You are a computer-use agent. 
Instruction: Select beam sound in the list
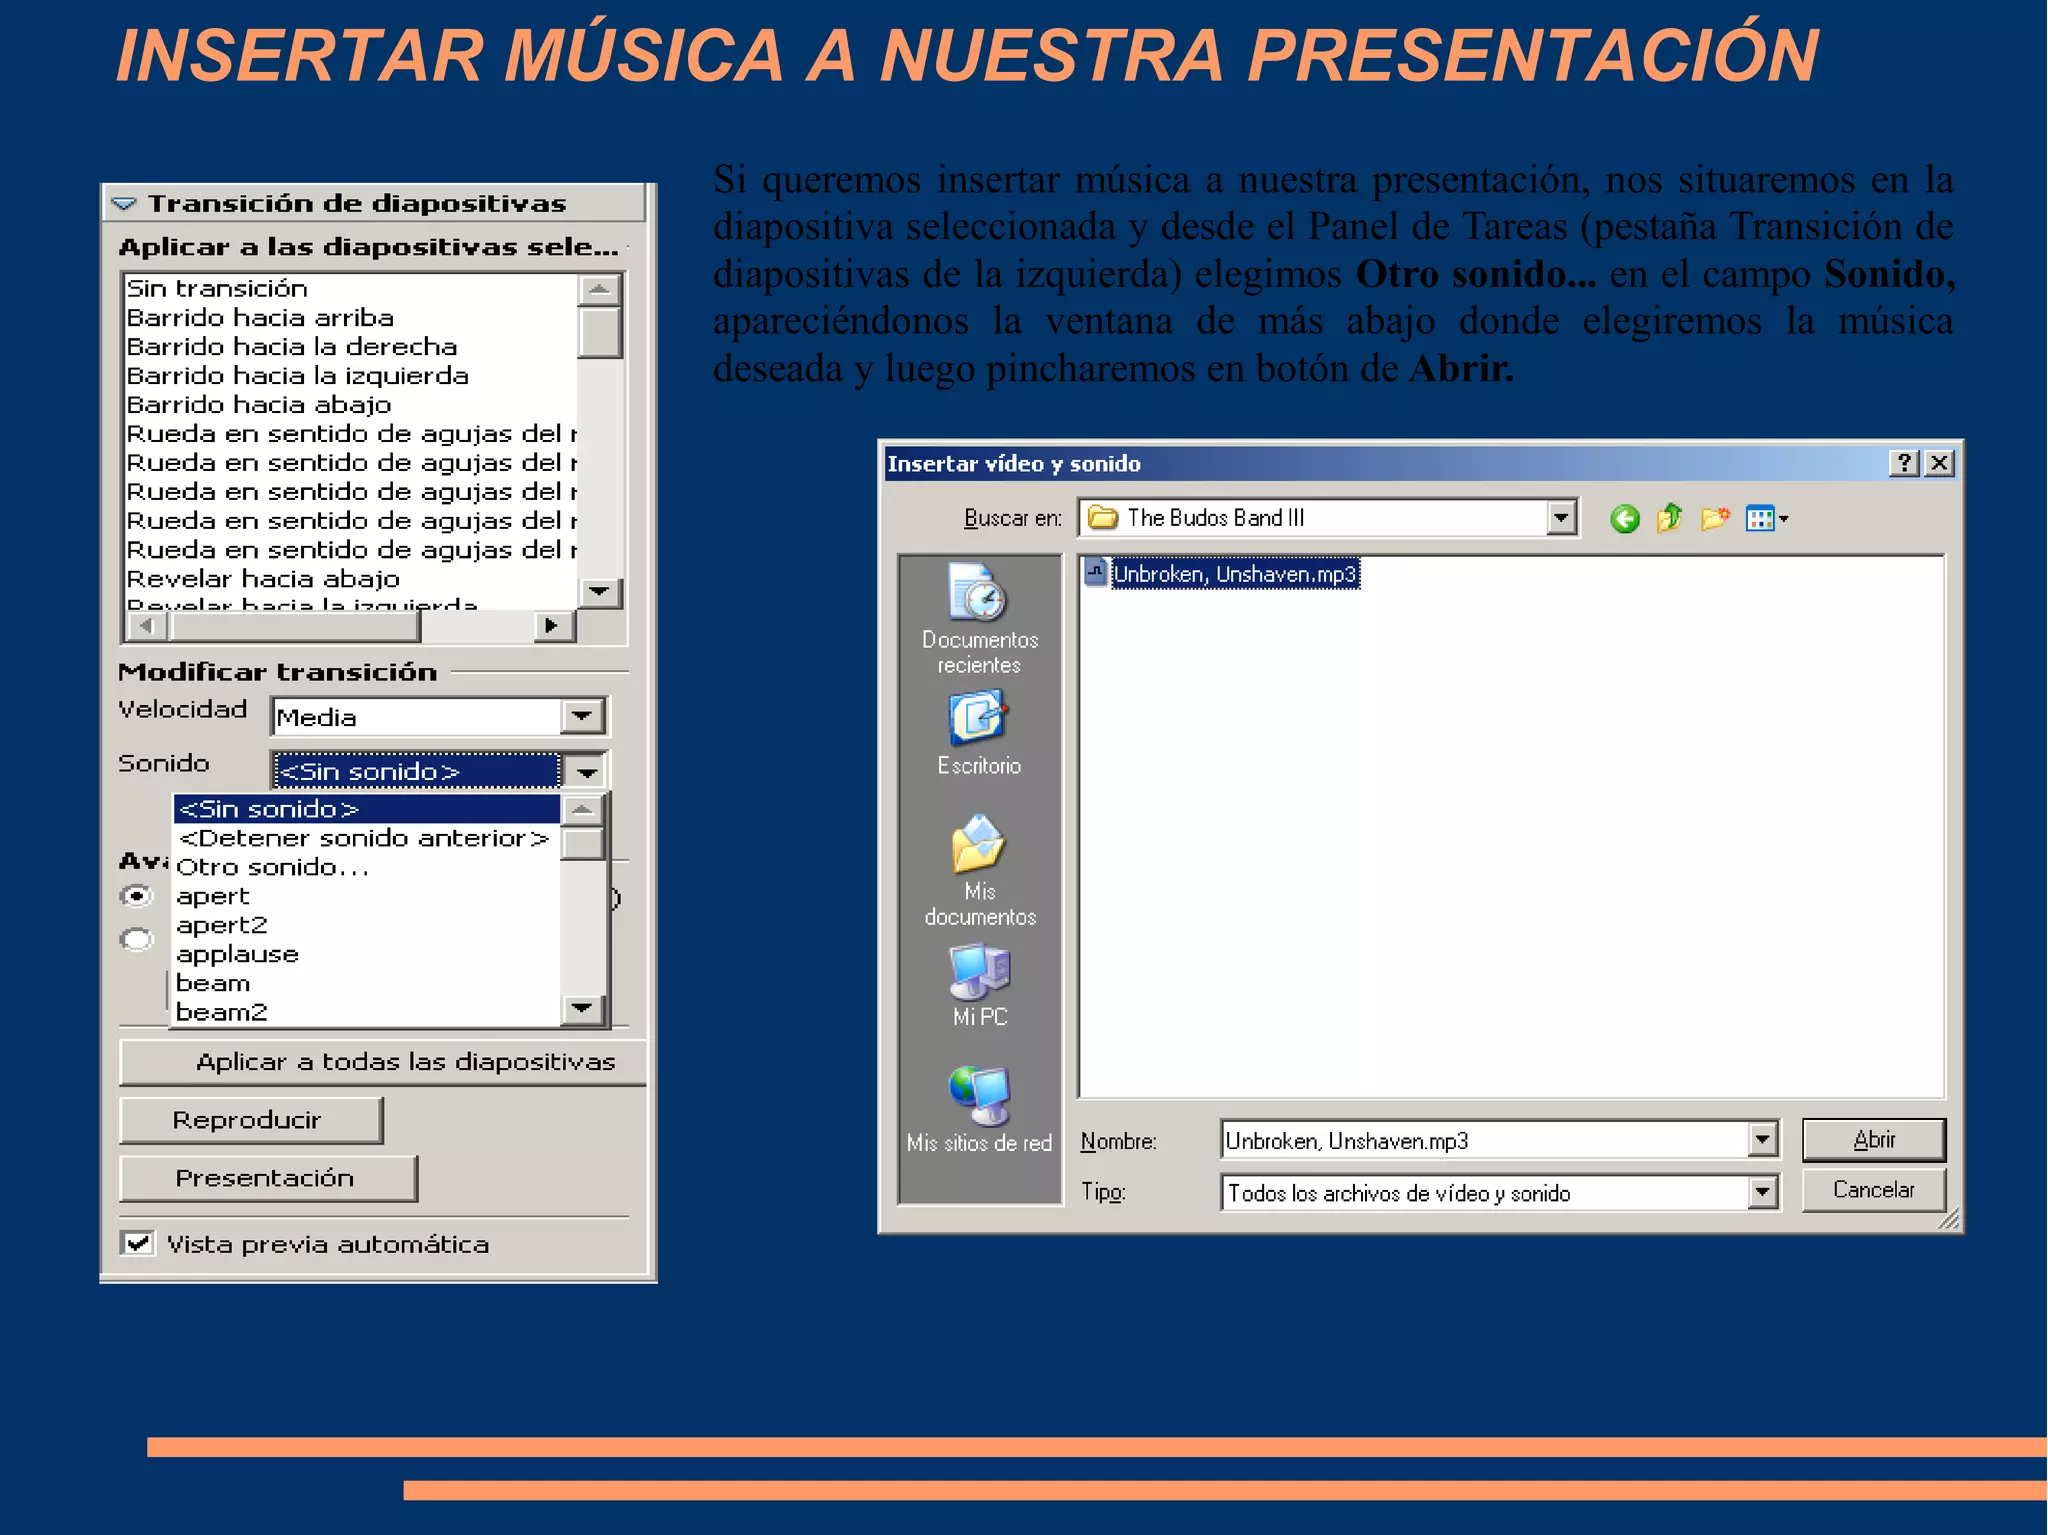click(x=367, y=983)
